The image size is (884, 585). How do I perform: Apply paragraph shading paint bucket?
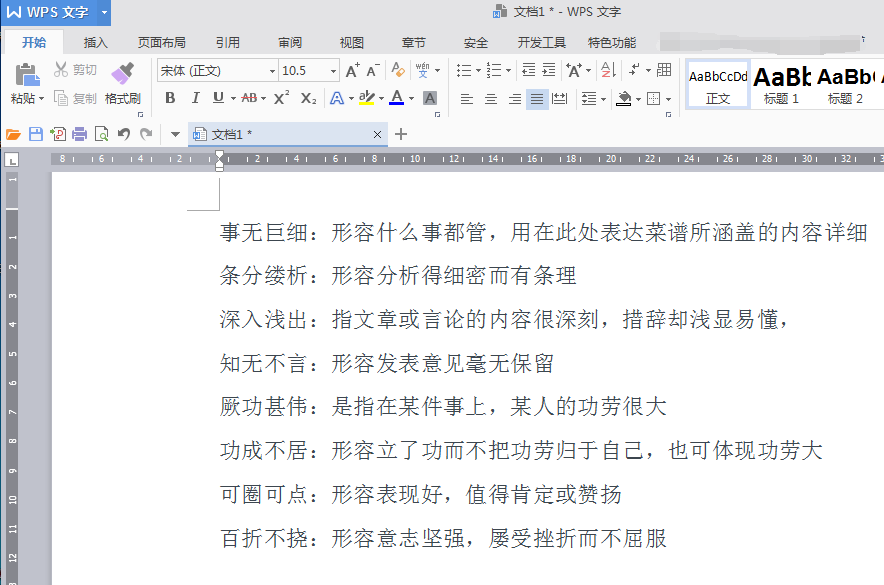(x=624, y=99)
